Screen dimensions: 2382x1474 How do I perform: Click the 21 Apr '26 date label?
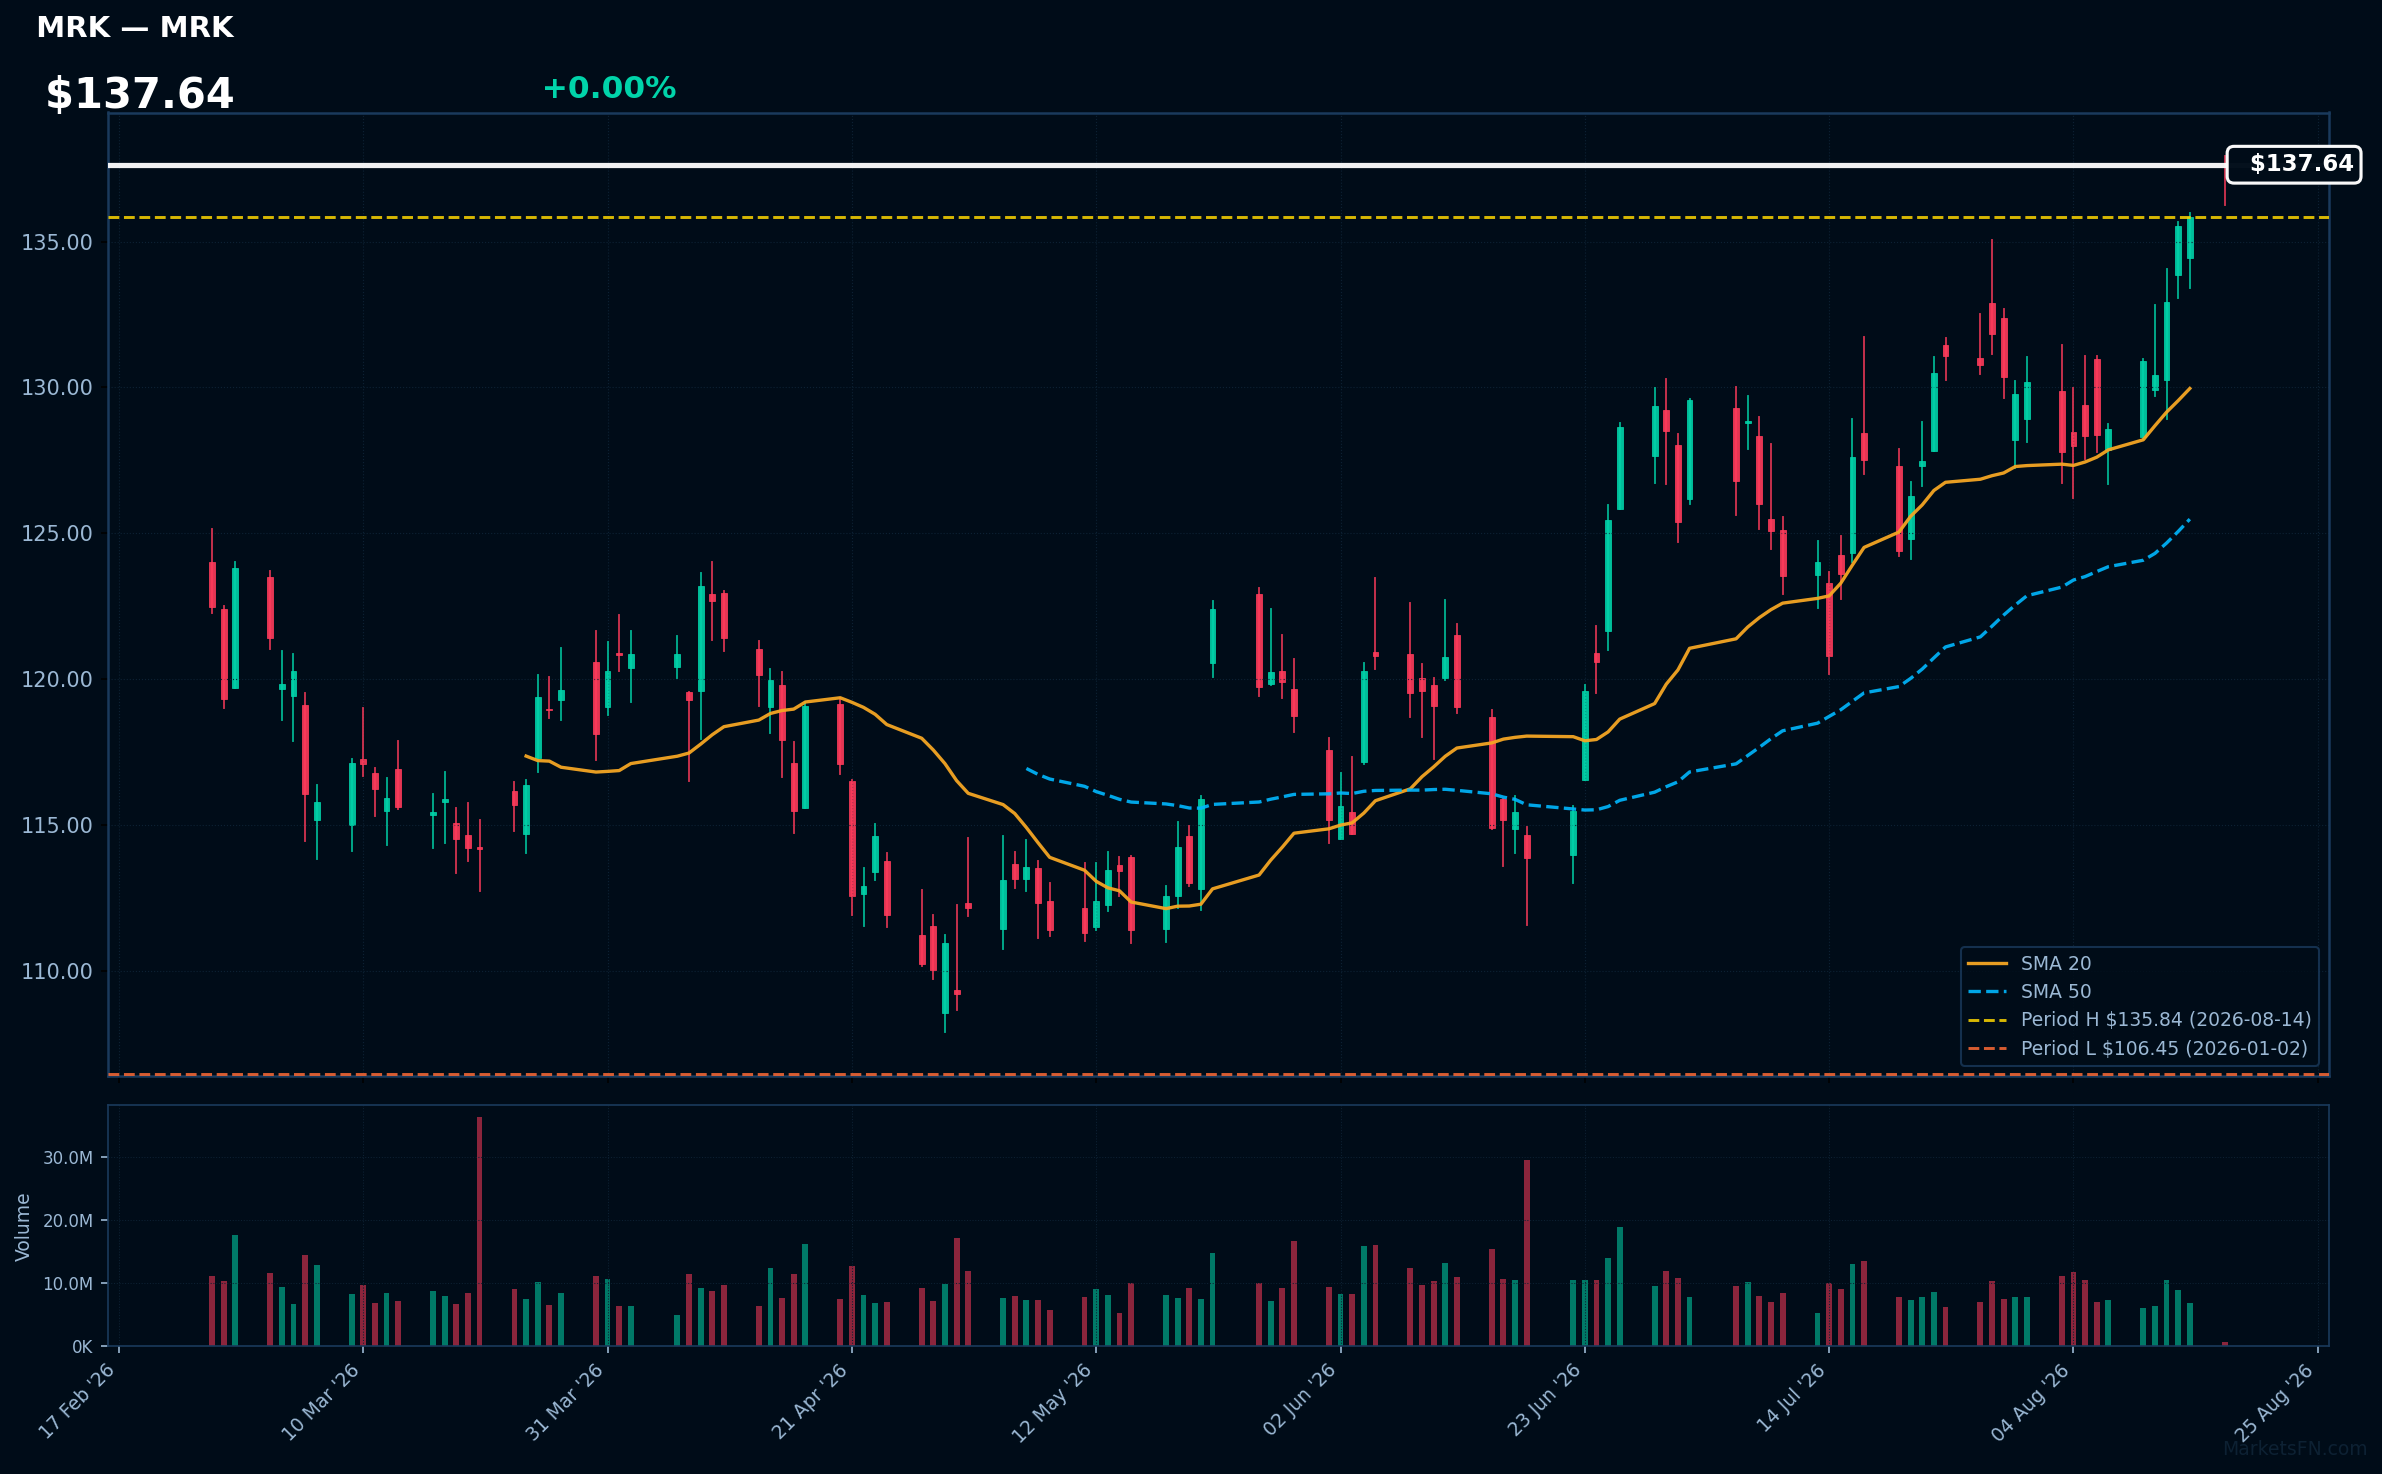pyautogui.click(x=809, y=1401)
